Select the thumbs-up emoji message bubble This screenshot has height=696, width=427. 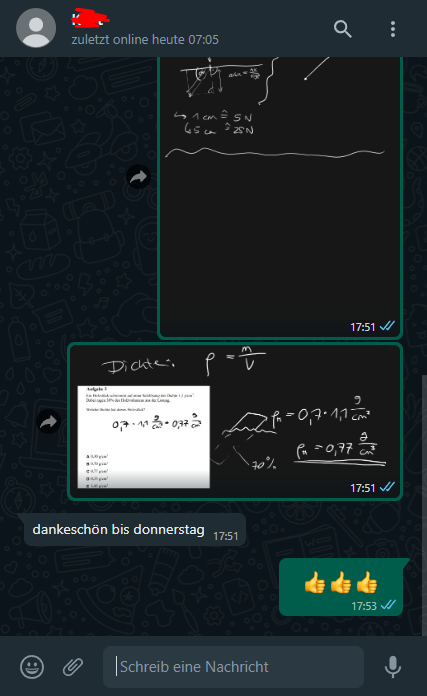[341, 587]
